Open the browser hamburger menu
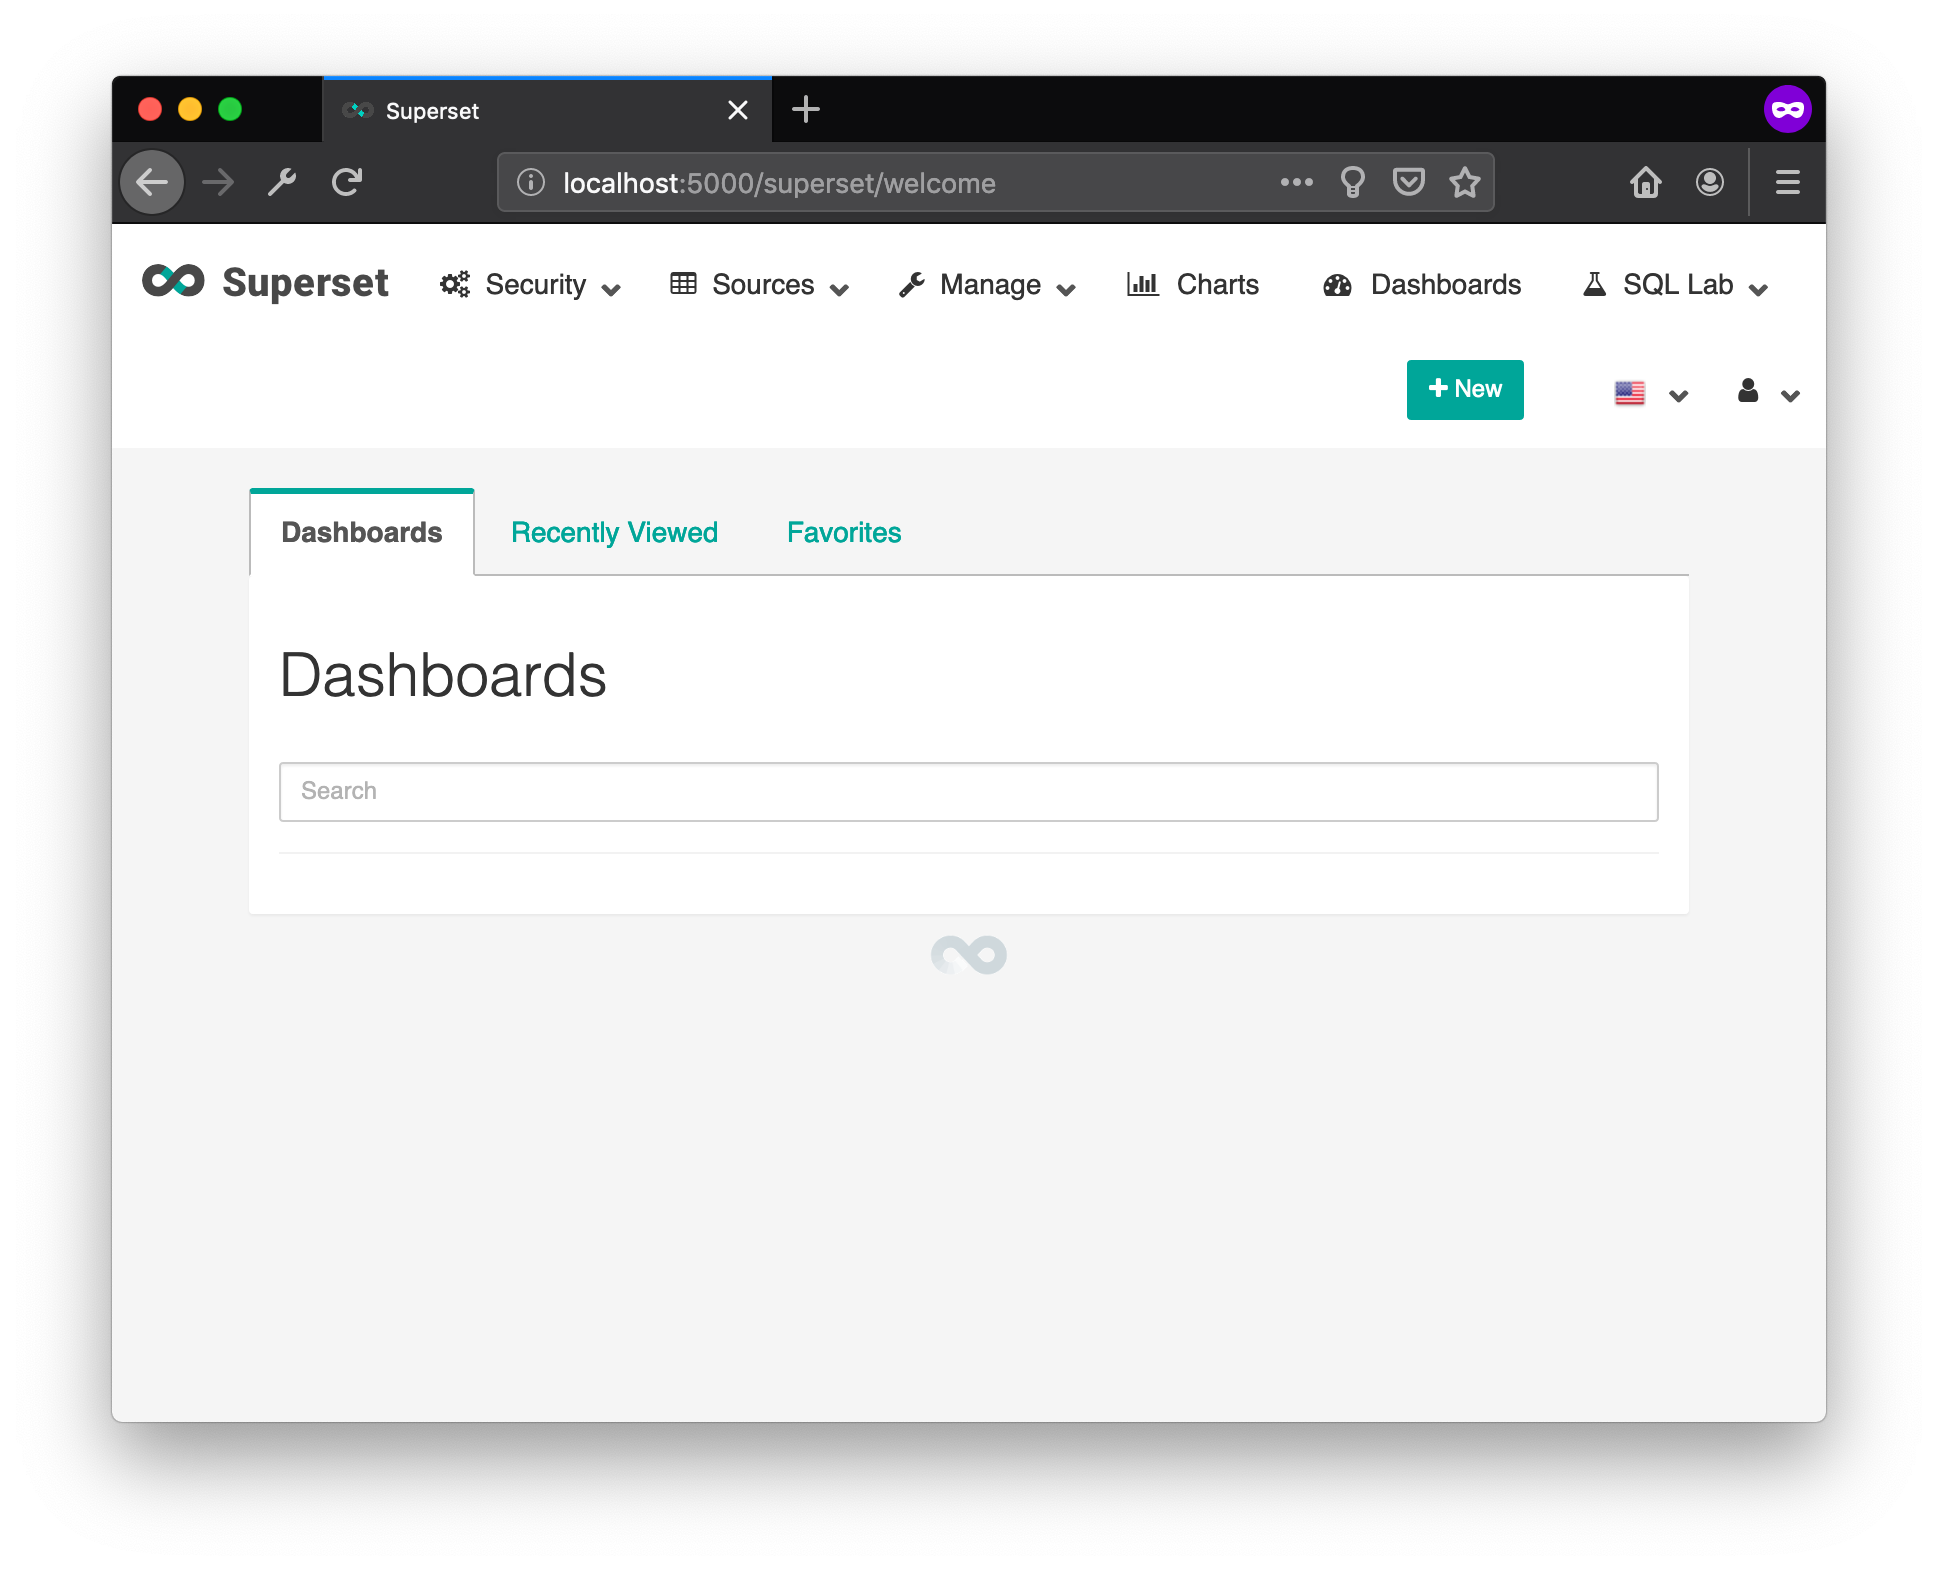 pos(1786,182)
